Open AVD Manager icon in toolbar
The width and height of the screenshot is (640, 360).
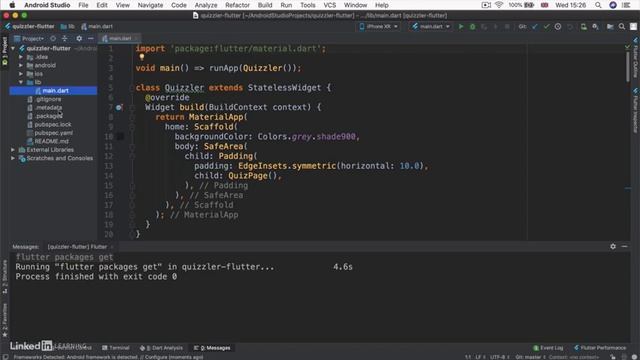pyautogui.click(x=584, y=27)
